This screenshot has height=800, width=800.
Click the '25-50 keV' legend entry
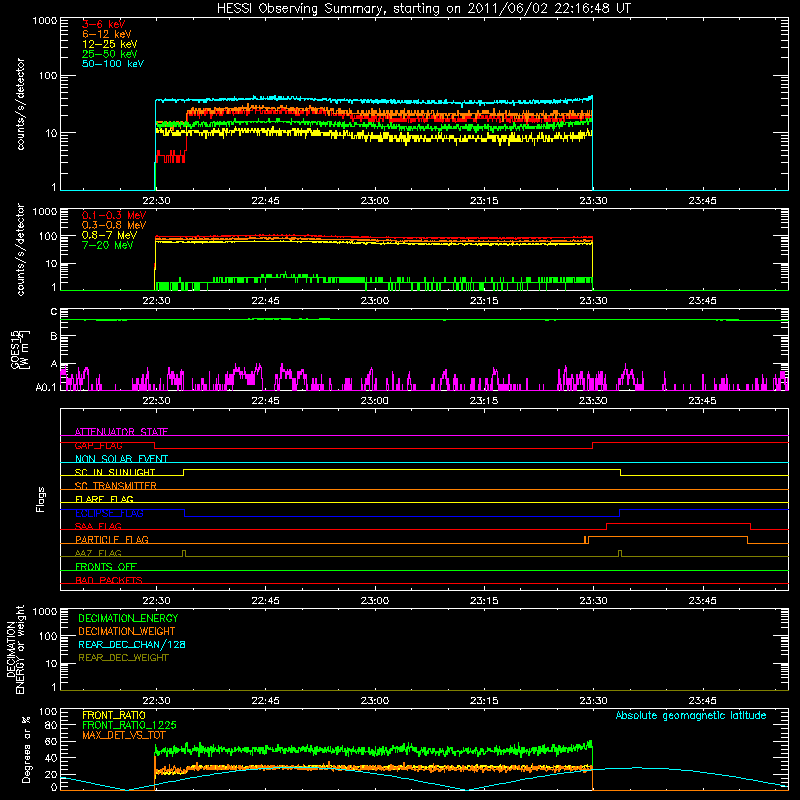click(110, 54)
